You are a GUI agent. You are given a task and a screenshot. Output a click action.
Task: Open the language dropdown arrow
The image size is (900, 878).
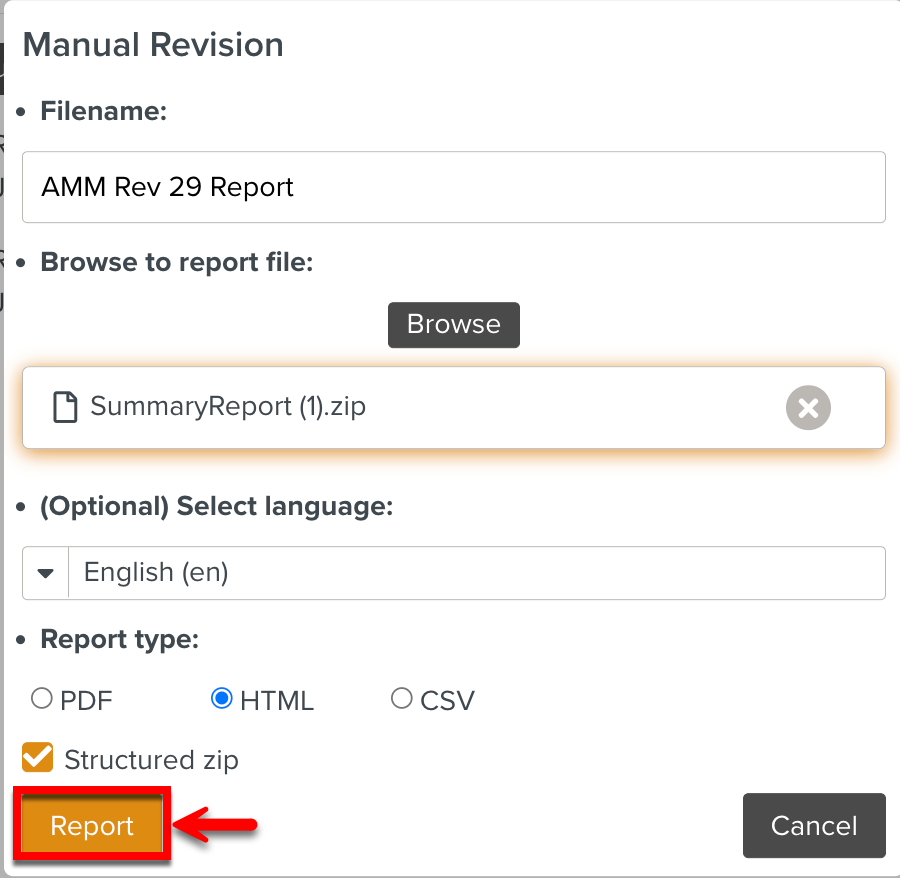pyautogui.click(x=45, y=573)
